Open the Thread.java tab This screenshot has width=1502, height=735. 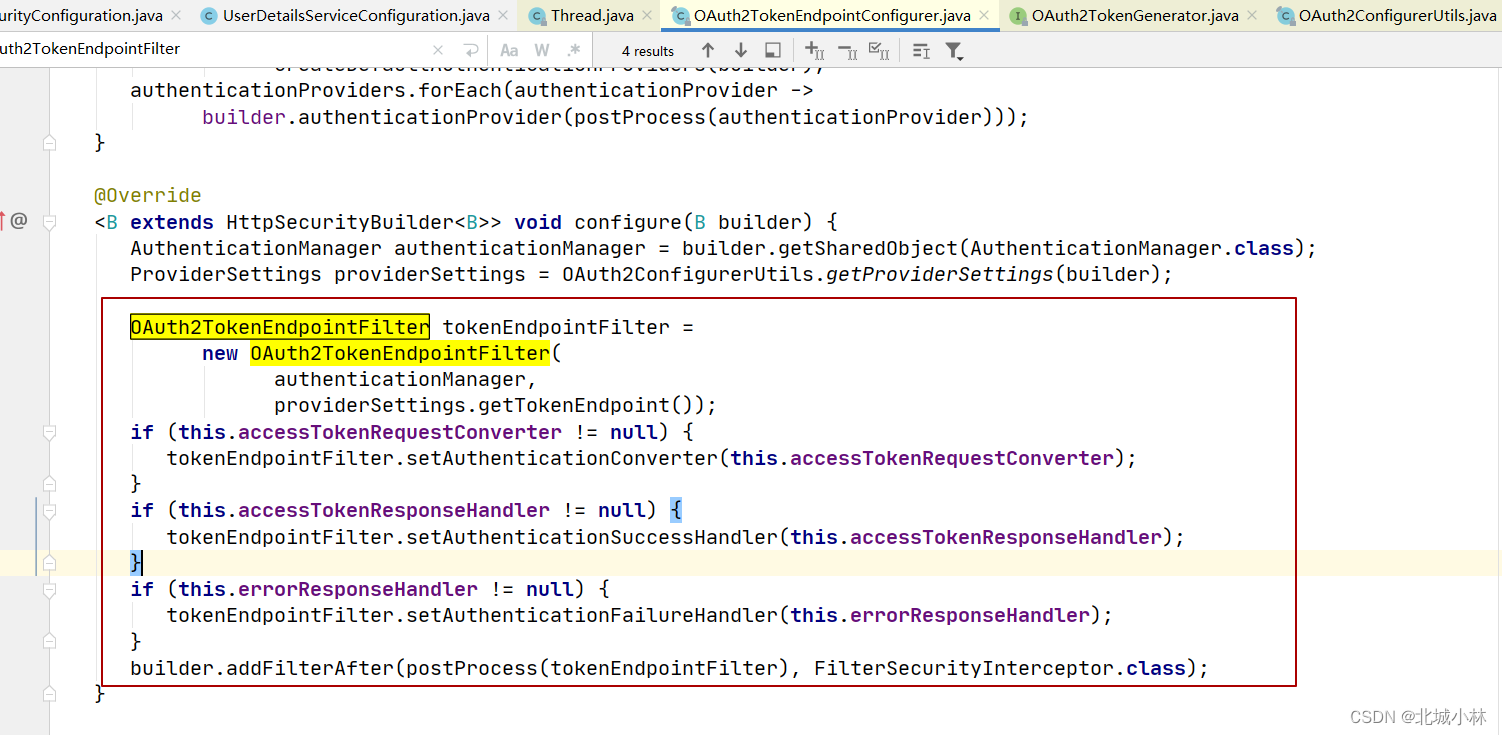tap(592, 16)
